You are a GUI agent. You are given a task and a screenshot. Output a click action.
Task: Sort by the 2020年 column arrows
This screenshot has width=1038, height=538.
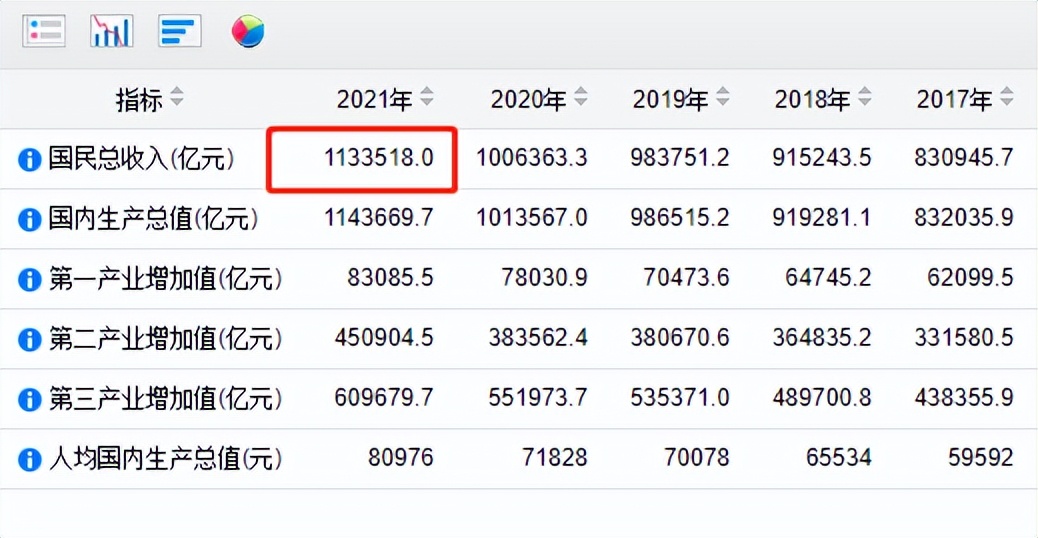(581, 97)
